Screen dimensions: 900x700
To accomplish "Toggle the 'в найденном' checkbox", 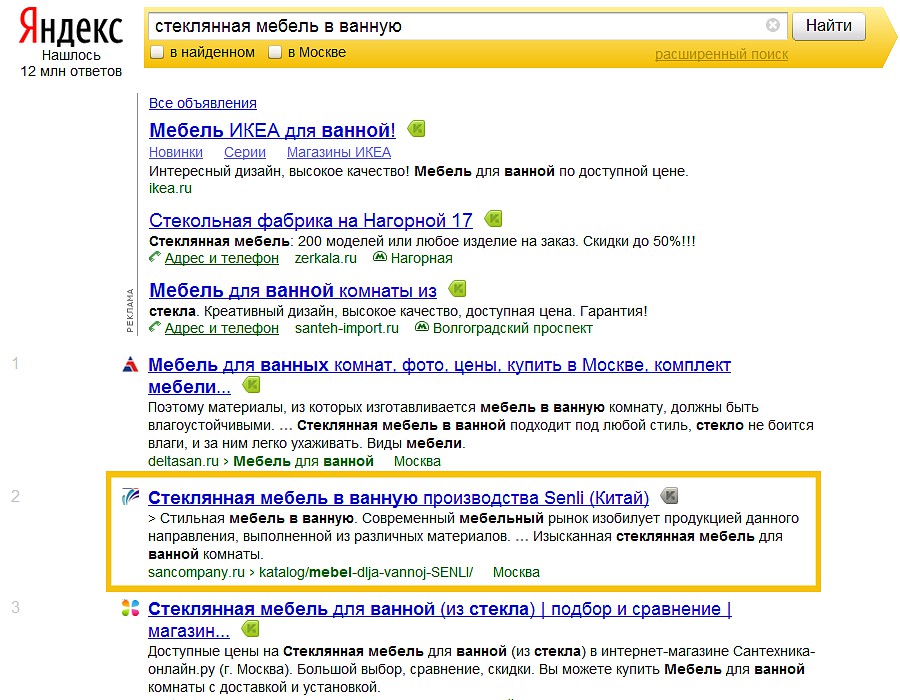I will (x=157, y=52).
